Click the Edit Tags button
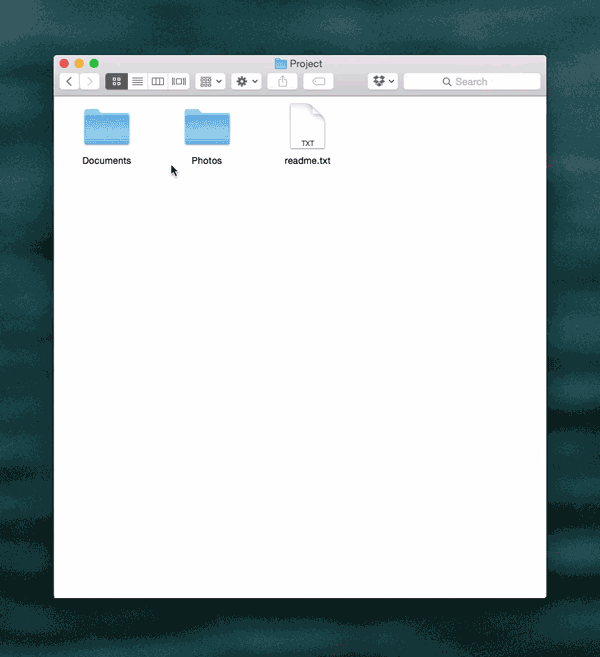The height and width of the screenshot is (657, 600). [318, 81]
